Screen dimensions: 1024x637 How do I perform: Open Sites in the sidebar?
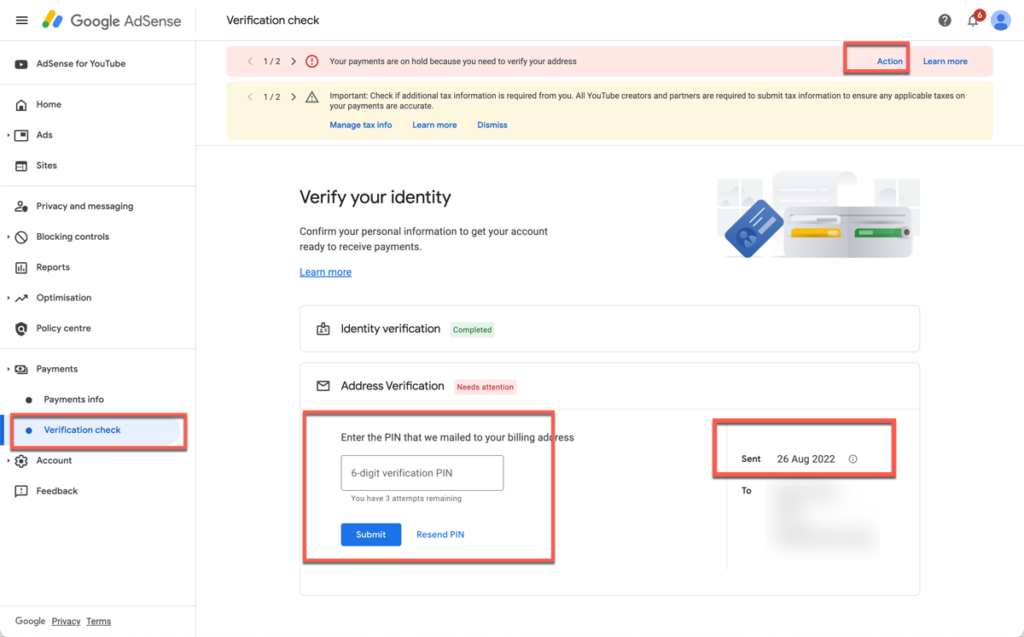point(46,166)
